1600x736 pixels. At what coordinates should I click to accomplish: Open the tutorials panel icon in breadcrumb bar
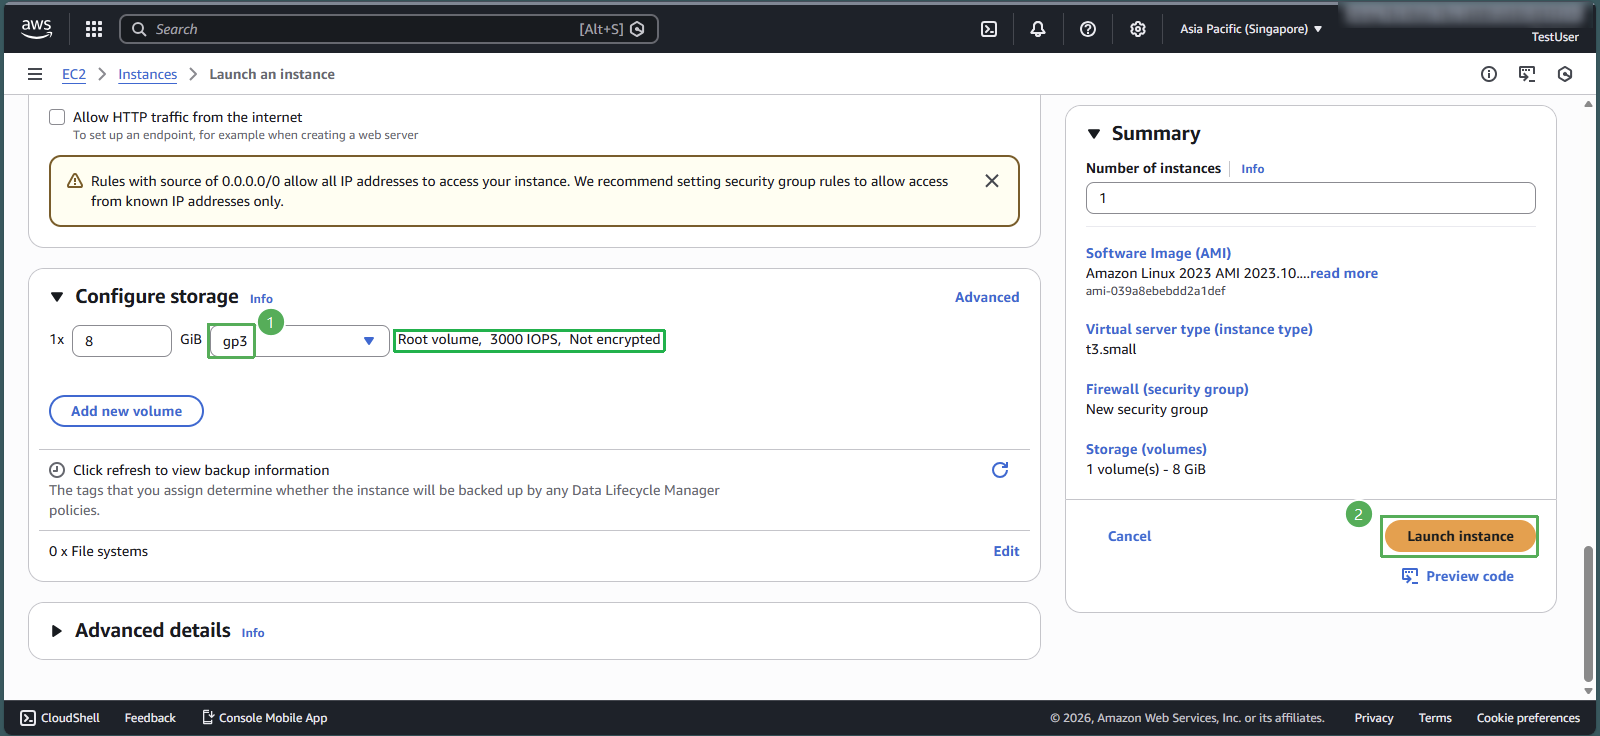click(x=1527, y=74)
